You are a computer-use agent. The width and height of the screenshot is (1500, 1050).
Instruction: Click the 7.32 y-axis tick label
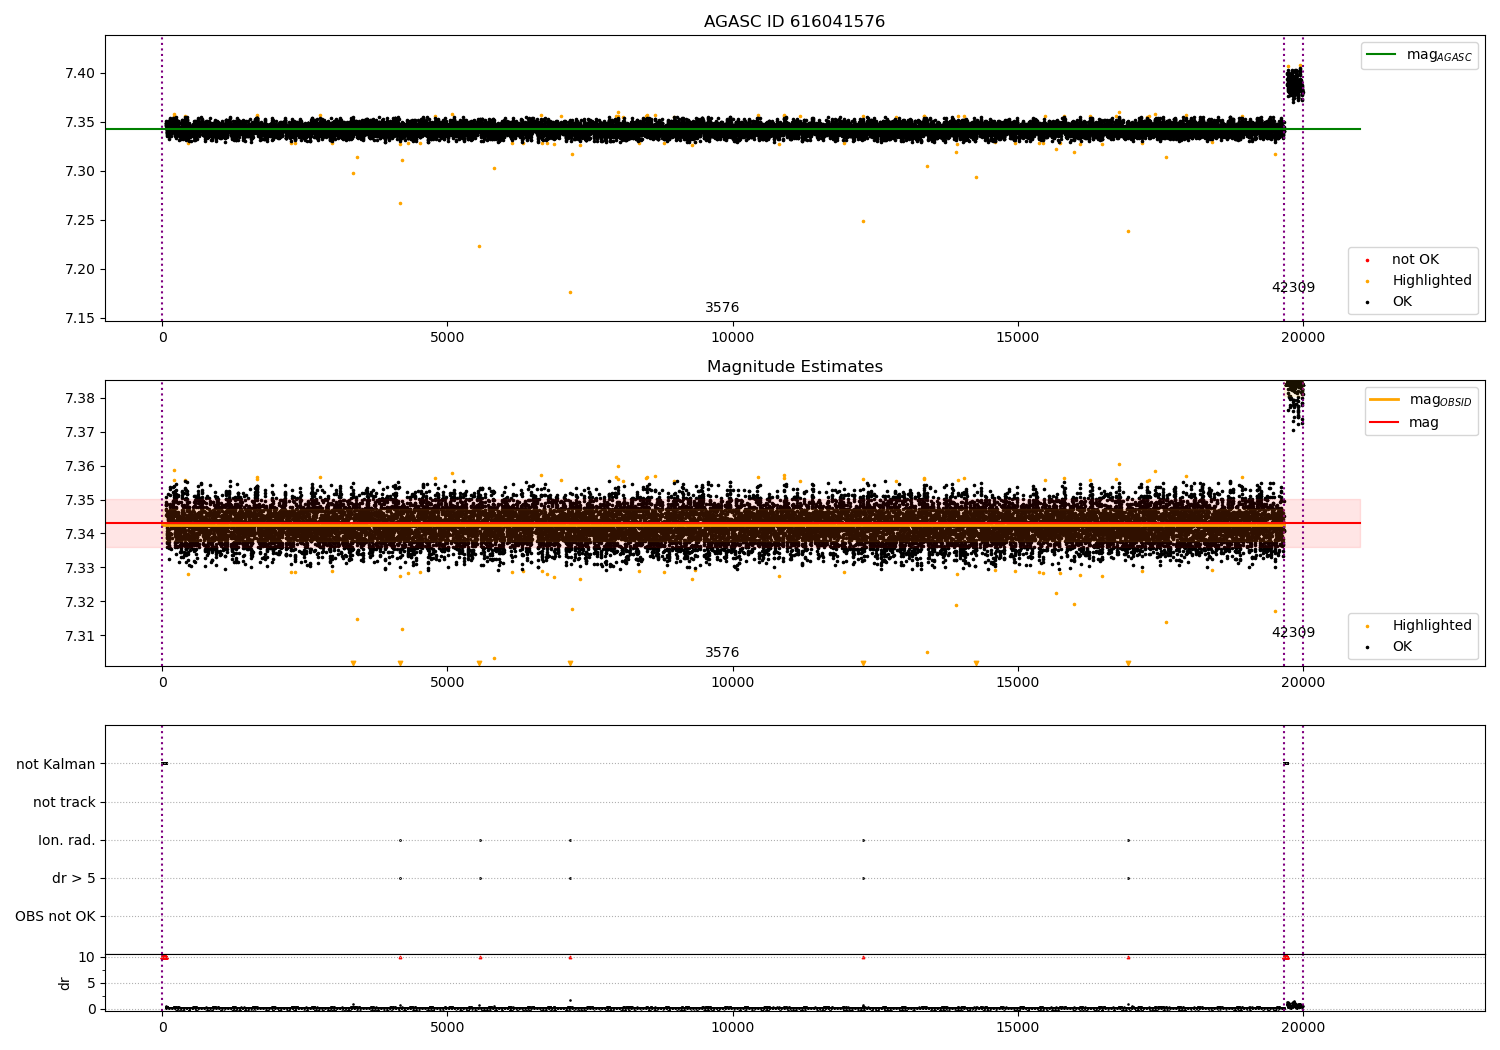point(81,603)
